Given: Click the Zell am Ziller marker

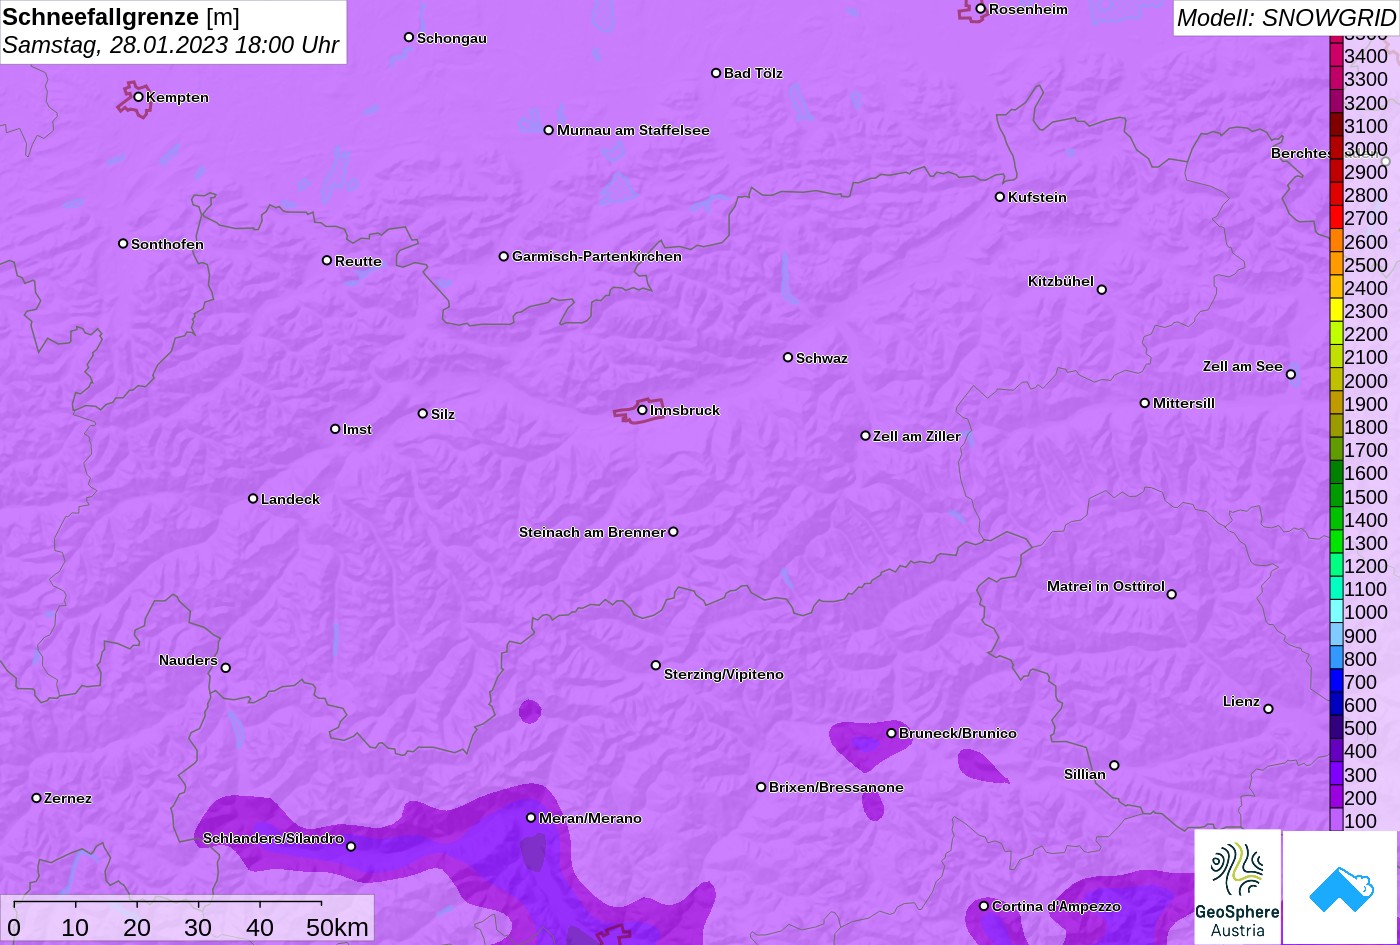Looking at the screenshot, I should 866,436.
